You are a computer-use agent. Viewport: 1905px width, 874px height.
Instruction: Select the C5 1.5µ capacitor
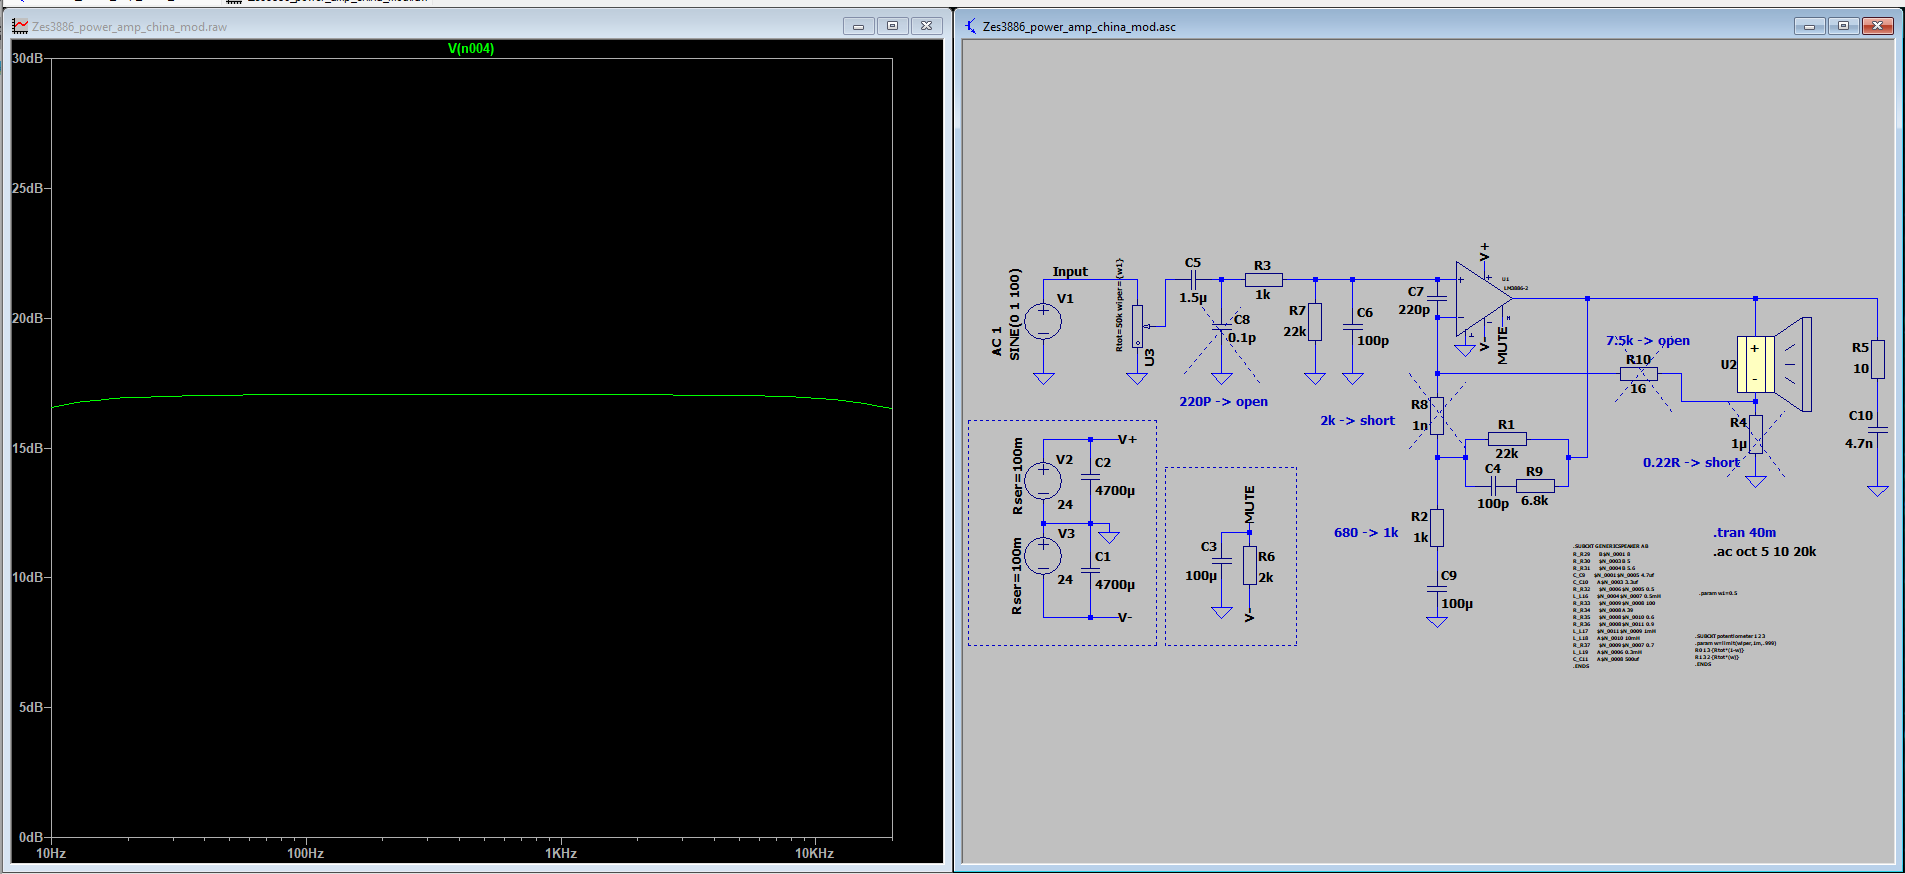point(1193,280)
